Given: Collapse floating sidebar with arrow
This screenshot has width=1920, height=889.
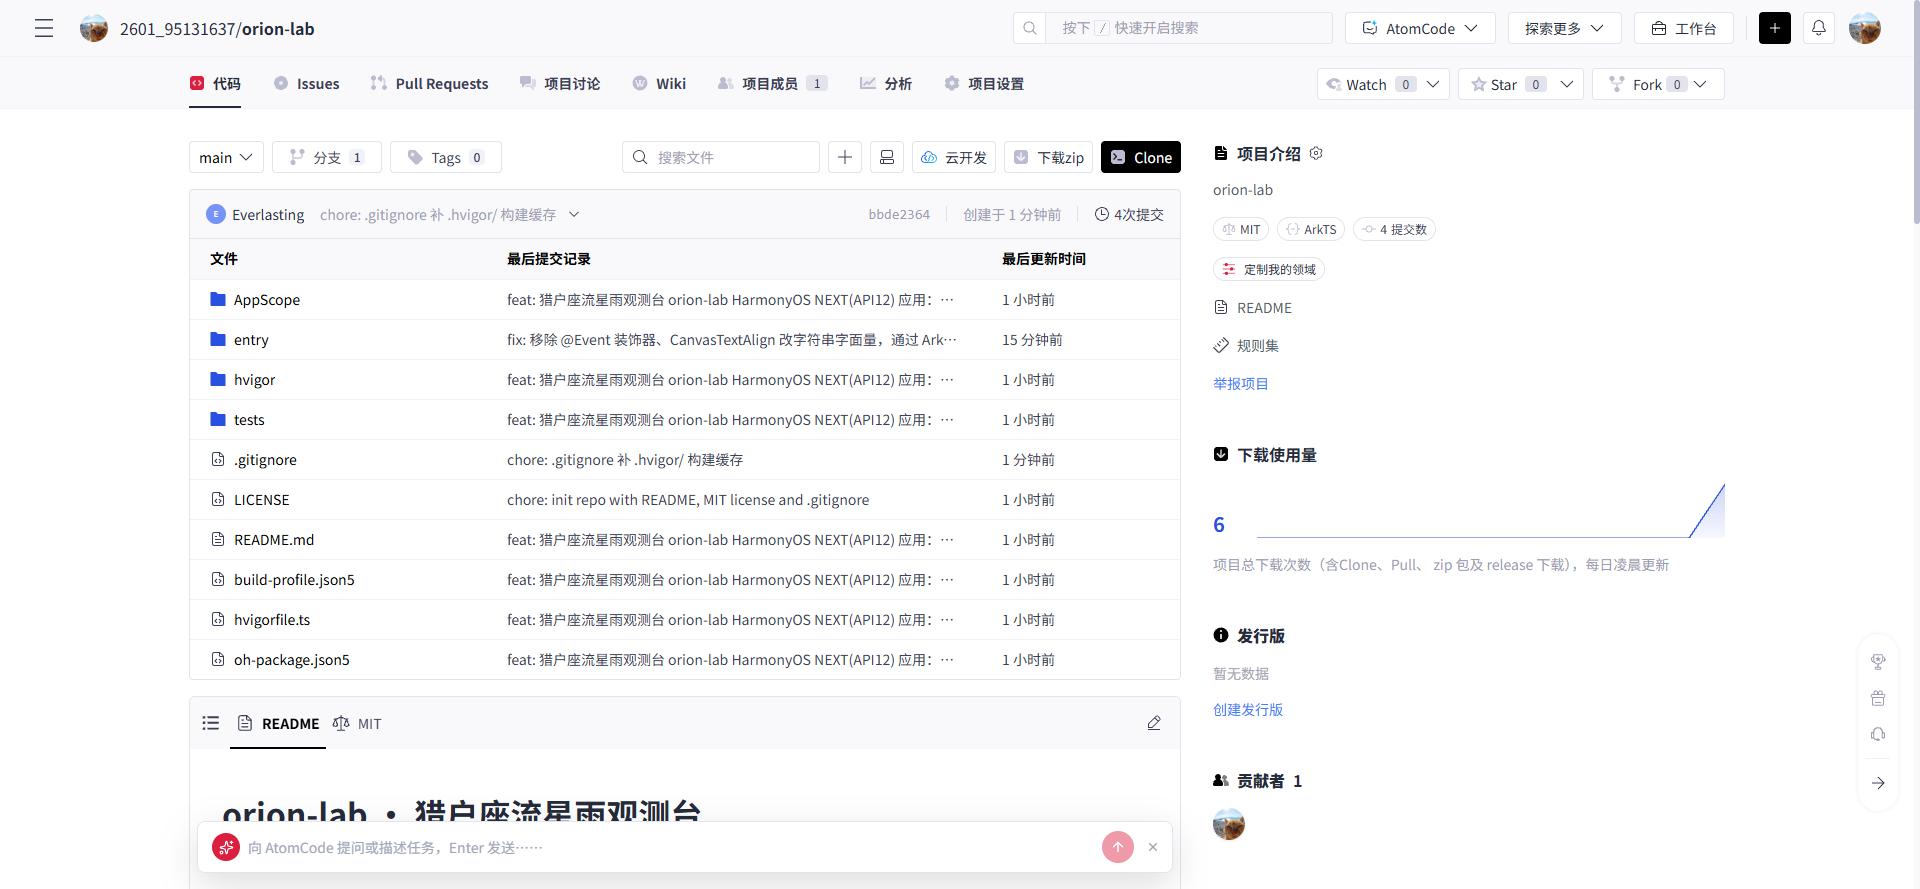Looking at the screenshot, I should click(x=1878, y=783).
